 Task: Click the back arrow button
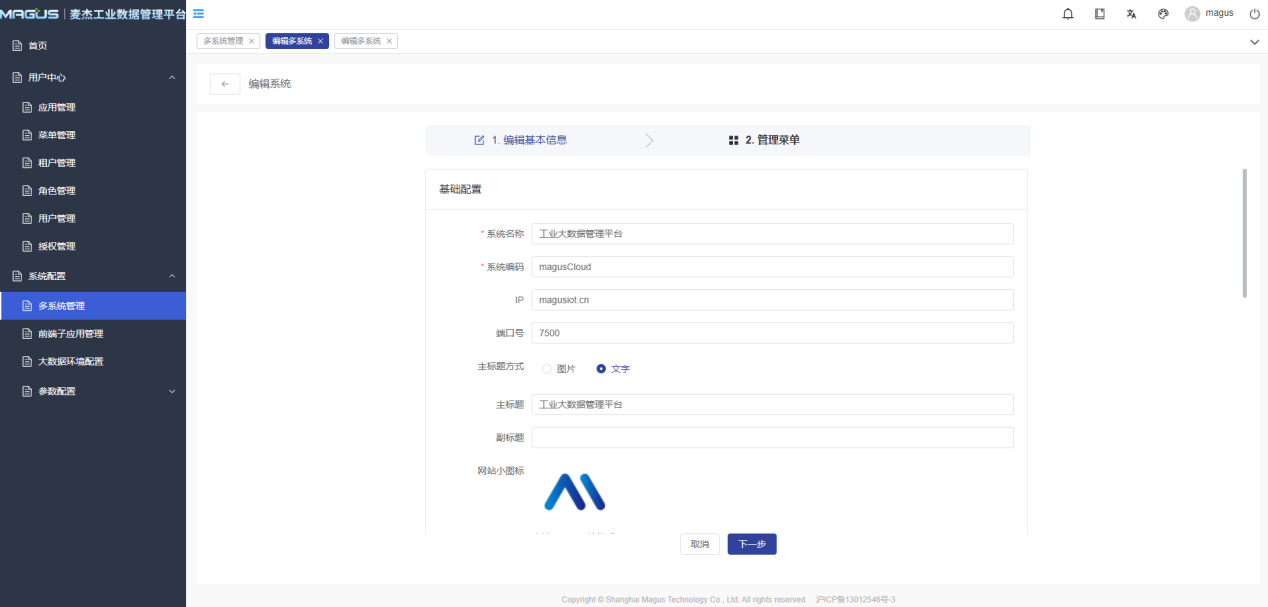(225, 84)
